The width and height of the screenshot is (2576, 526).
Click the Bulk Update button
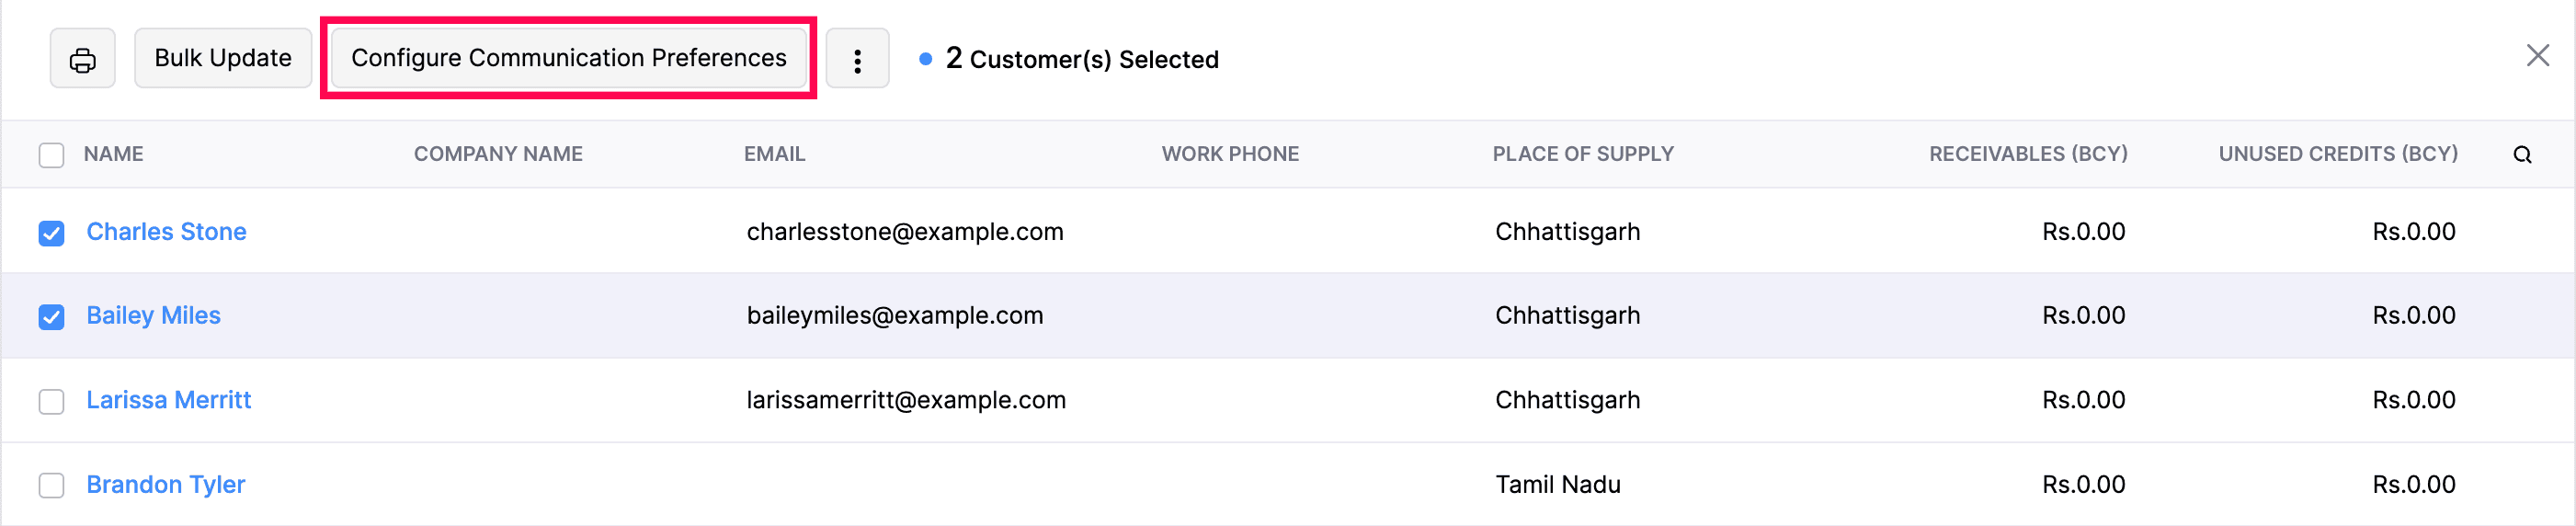coord(223,59)
